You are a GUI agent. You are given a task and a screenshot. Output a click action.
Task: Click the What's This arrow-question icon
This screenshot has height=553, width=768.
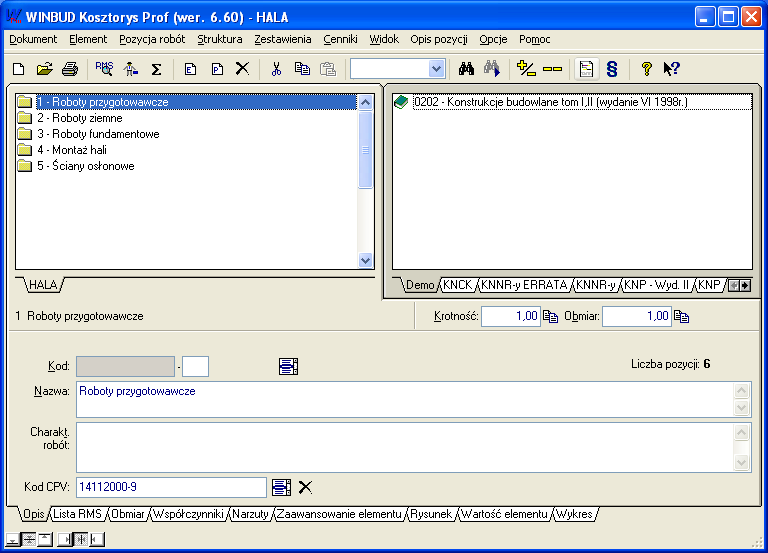point(672,69)
